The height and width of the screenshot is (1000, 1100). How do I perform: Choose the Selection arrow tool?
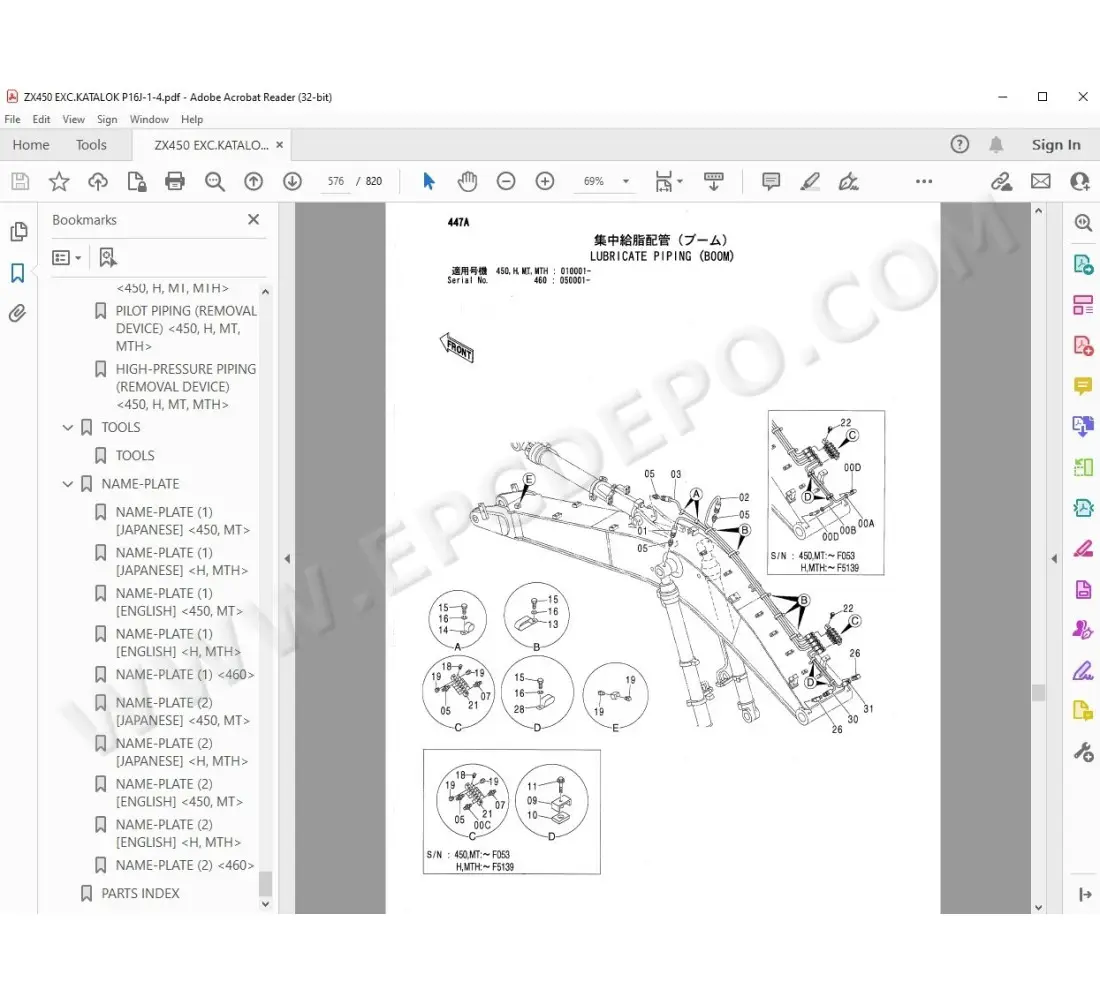(x=429, y=182)
